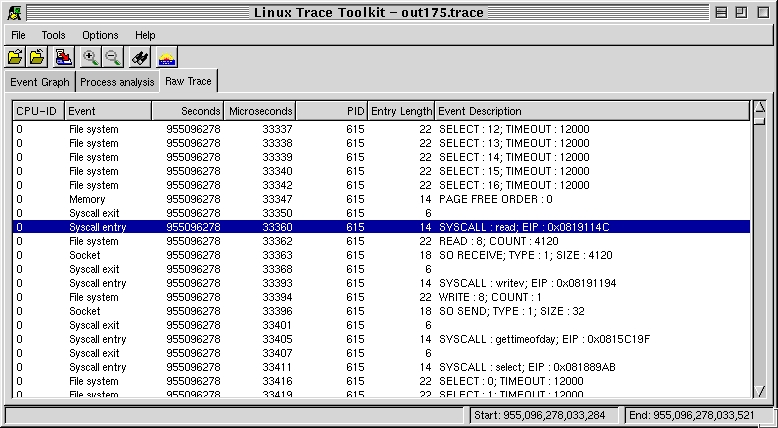Click the Event Description column header
Screen dimensions: 778x428
[x=592, y=111]
